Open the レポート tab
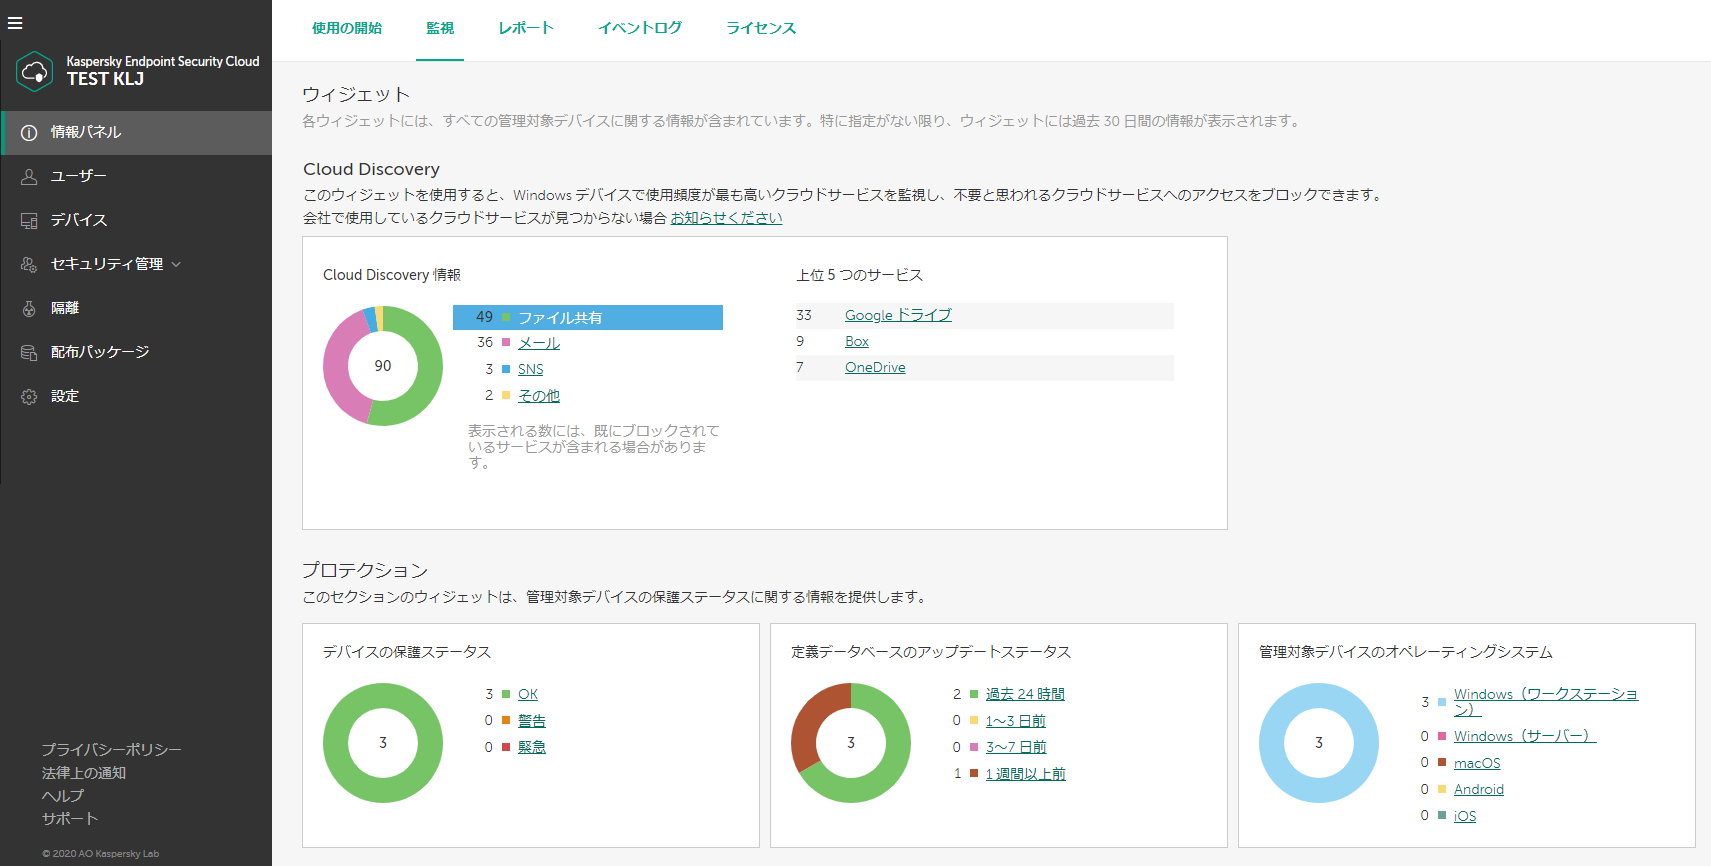This screenshot has height=866, width=1711. coord(526,28)
